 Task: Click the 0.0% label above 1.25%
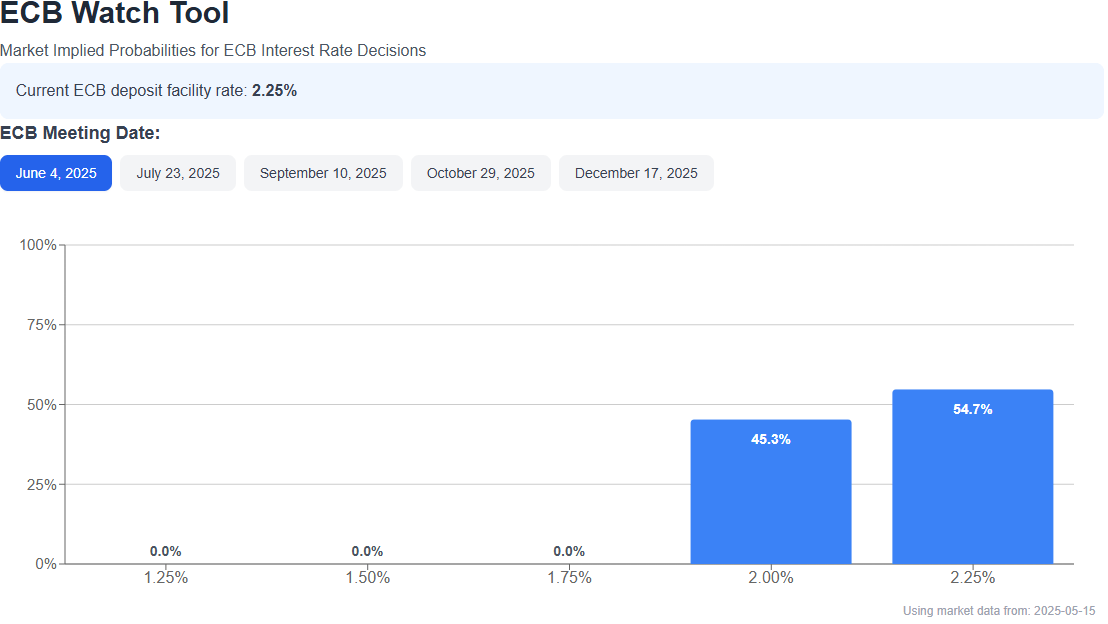tap(166, 551)
